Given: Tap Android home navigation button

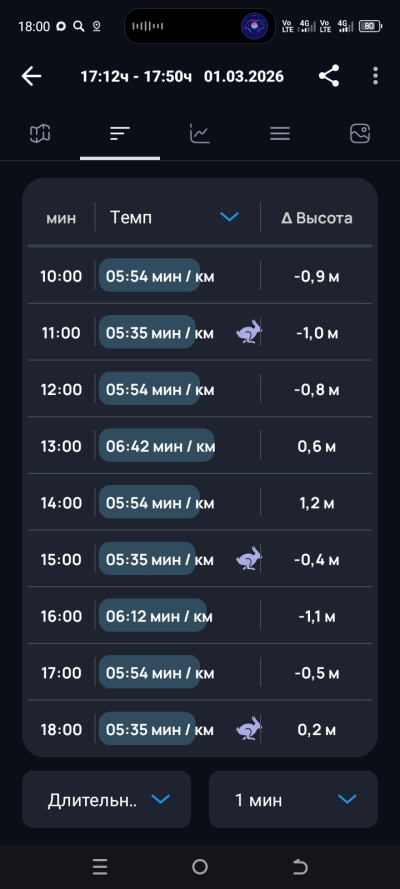Looking at the screenshot, I should pos(200,866).
